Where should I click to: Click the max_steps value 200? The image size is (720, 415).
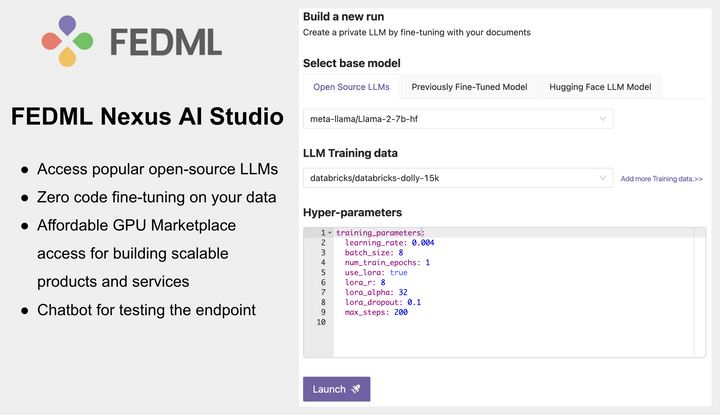[x=401, y=312]
